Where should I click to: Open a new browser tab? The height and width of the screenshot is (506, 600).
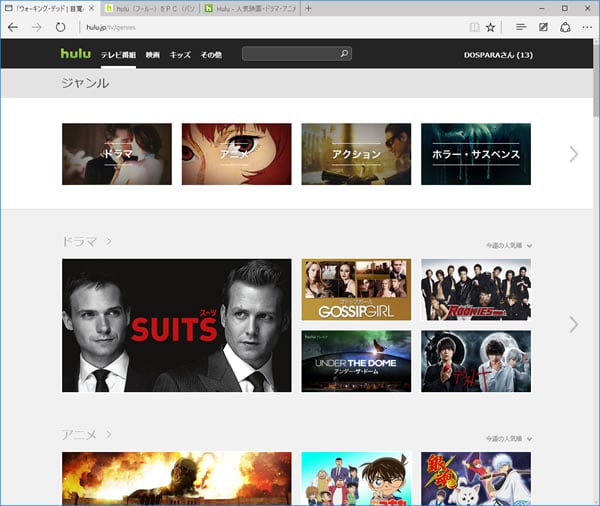tap(308, 8)
